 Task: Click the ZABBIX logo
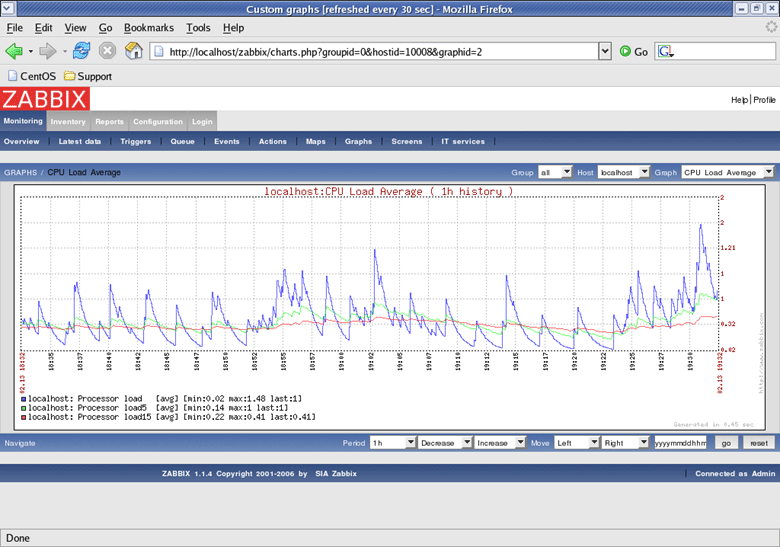tap(45, 98)
